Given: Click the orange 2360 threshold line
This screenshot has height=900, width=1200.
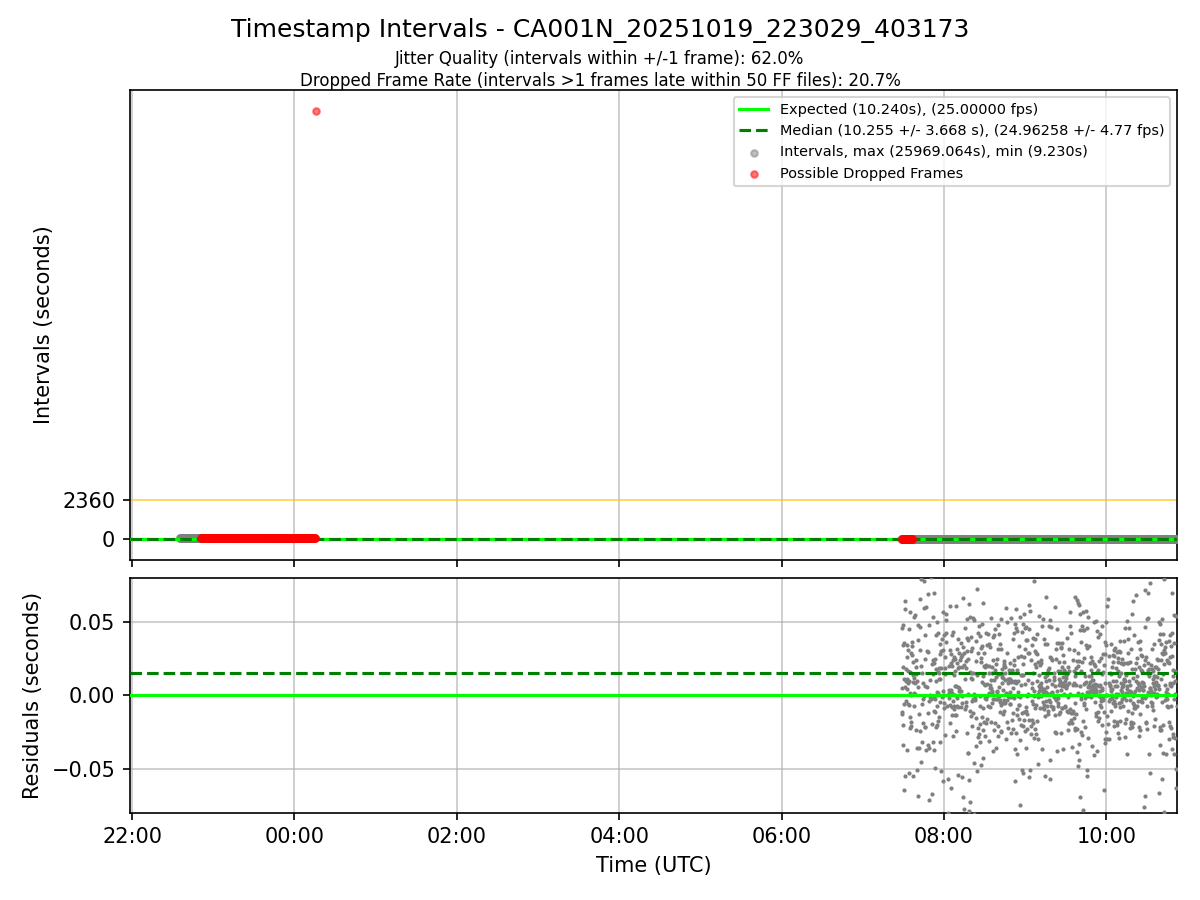Looking at the screenshot, I should (x=653, y=500).
